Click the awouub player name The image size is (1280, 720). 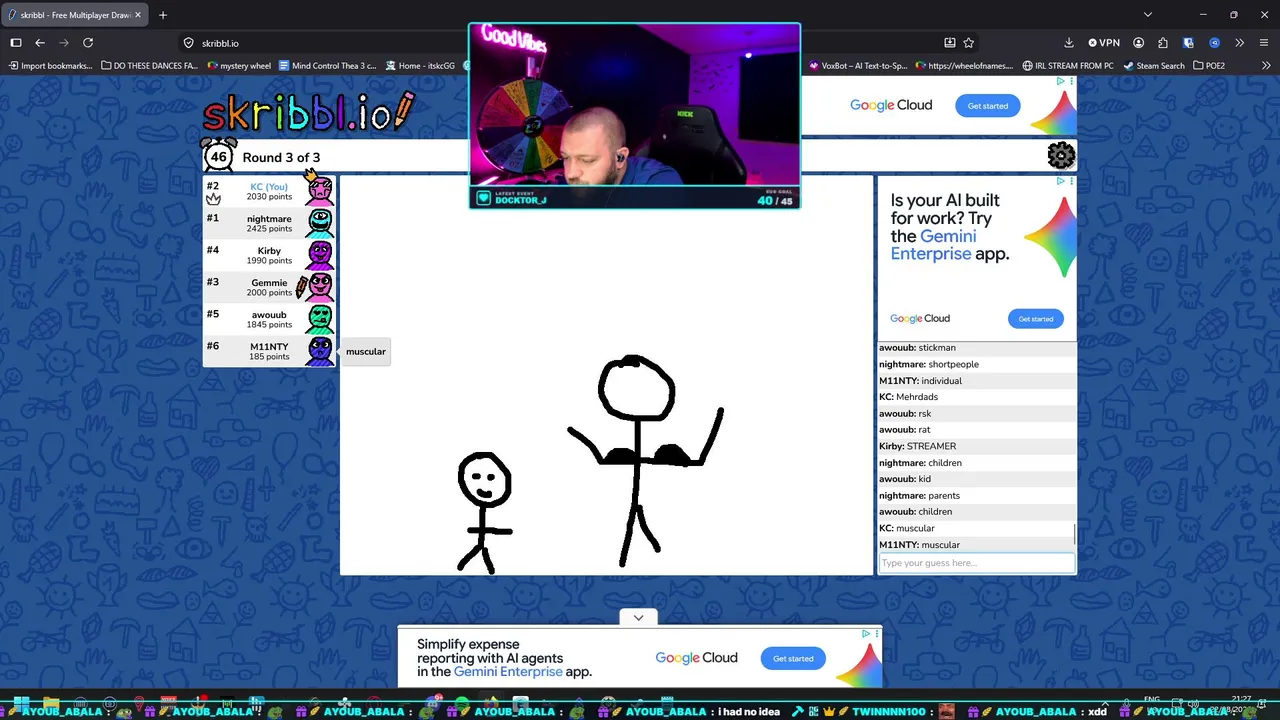point(269,315)
